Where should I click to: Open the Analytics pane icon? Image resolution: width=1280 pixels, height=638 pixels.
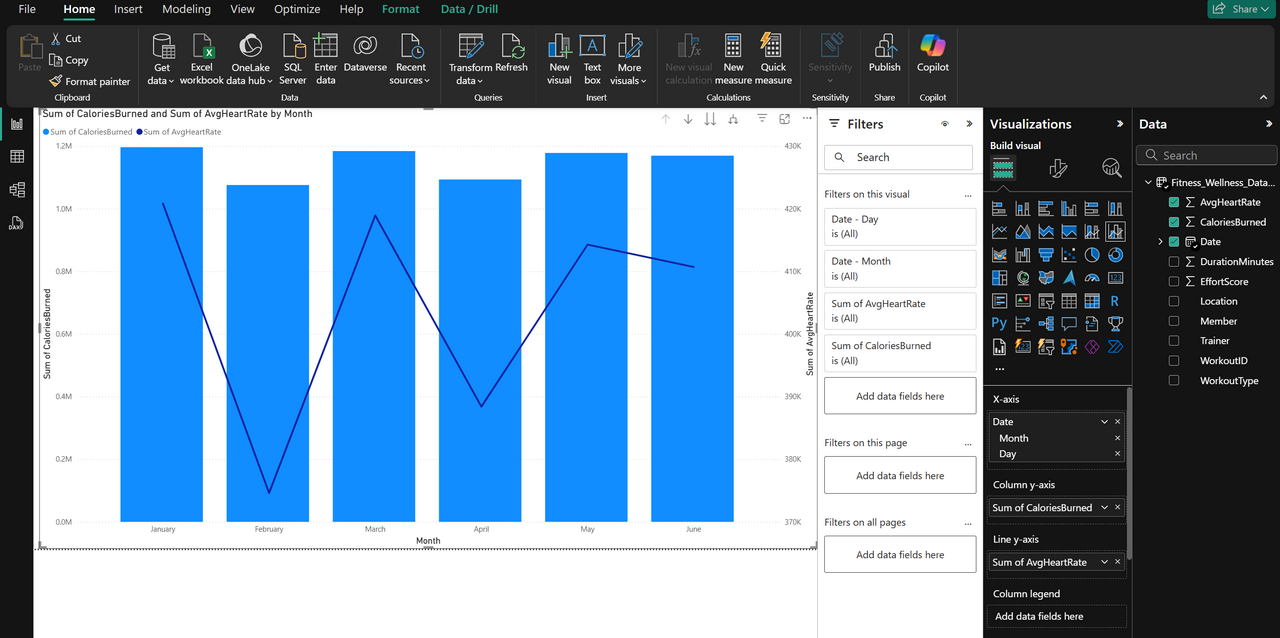[1111, 169]
